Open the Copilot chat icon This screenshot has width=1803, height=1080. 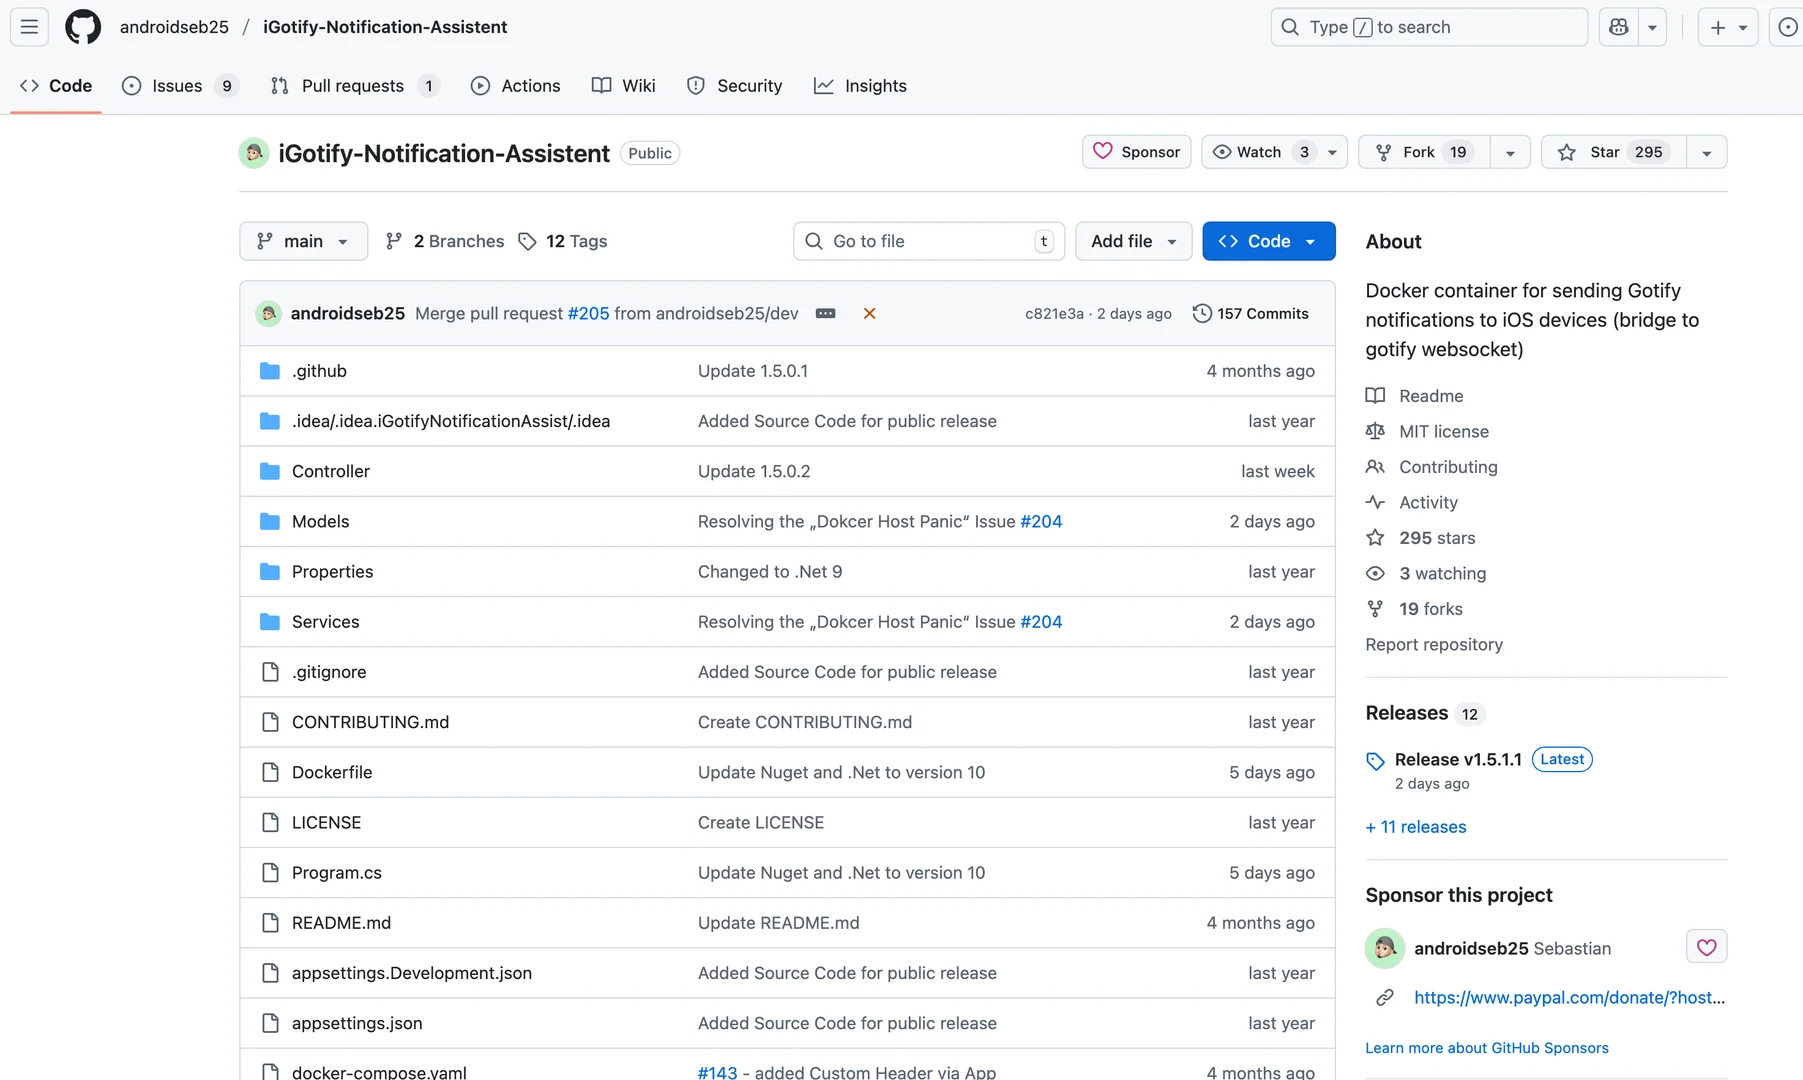(x=1619, y=27)
